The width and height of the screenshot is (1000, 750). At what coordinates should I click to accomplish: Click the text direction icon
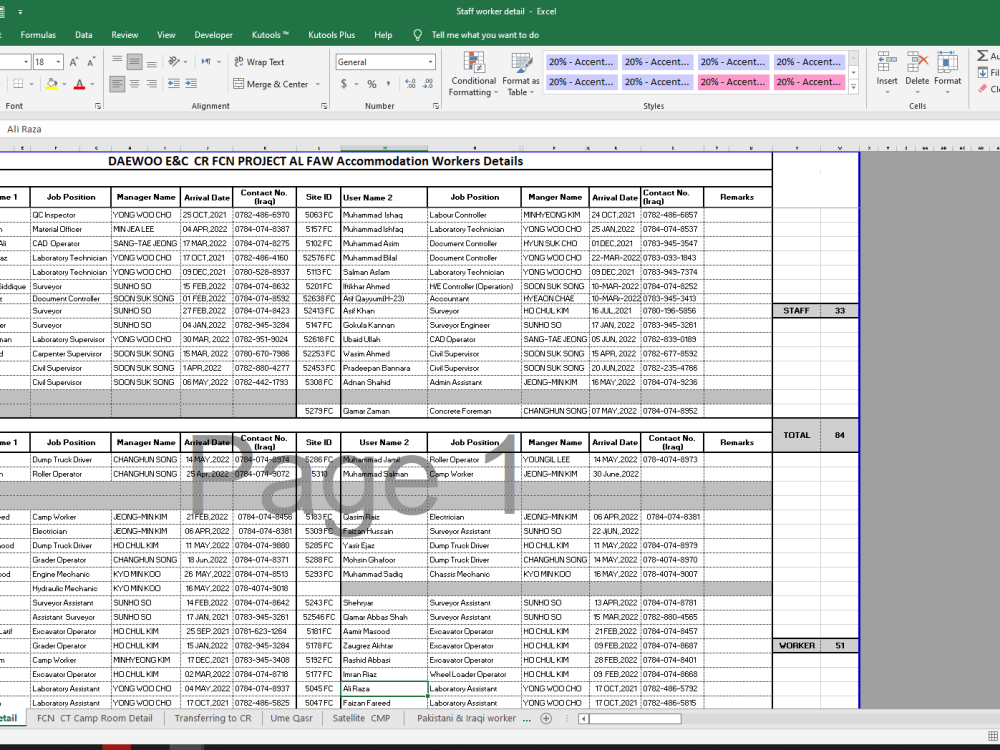pyautogui.click(x=207, y=62)
